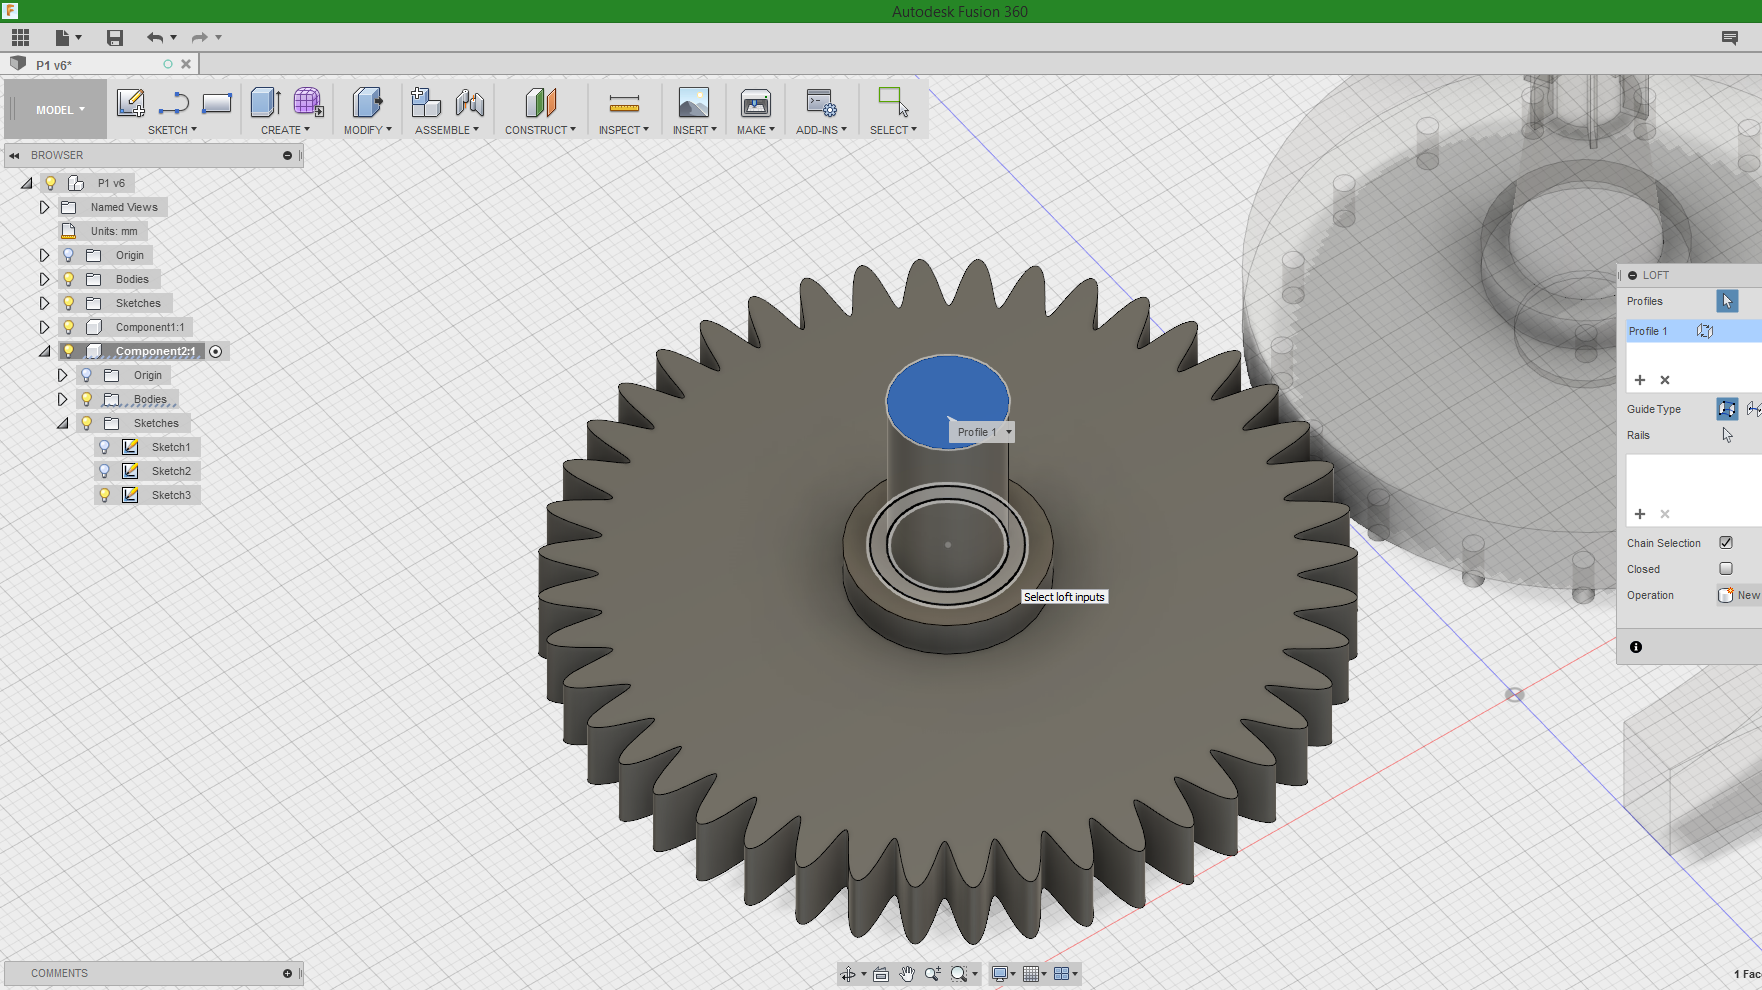Select the Guide Type rails option
Image resolution: width=1762 pixels, height=990 pixels.
(x=1727, y=409)
